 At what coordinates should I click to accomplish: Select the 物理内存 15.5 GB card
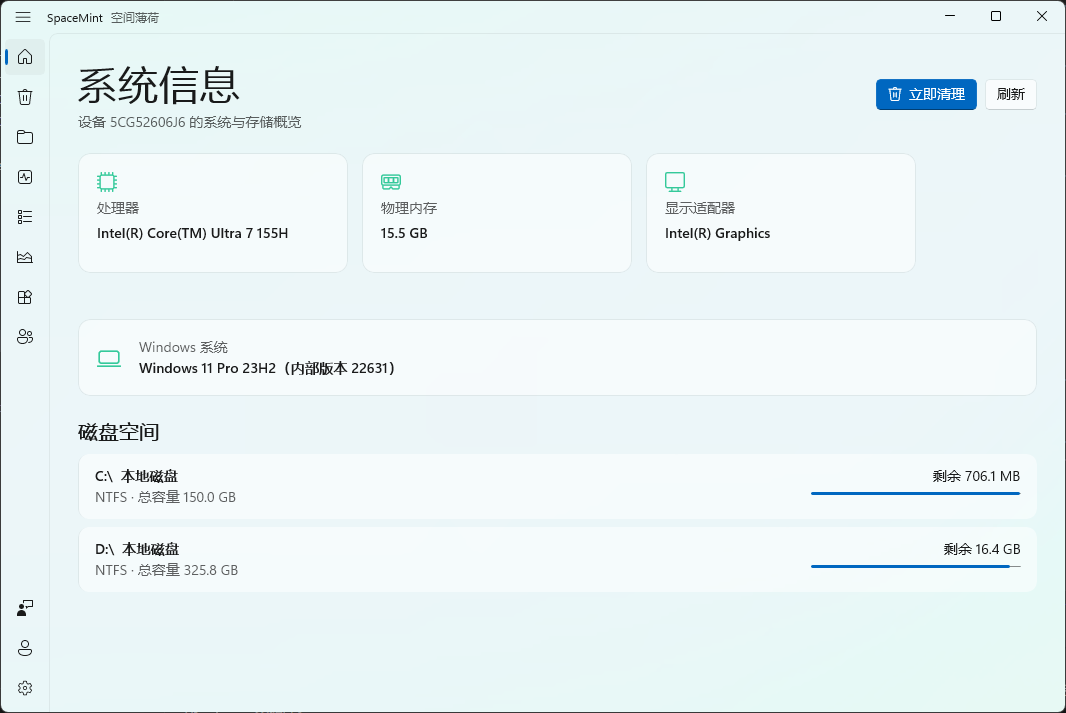click(x=497, y=213)
